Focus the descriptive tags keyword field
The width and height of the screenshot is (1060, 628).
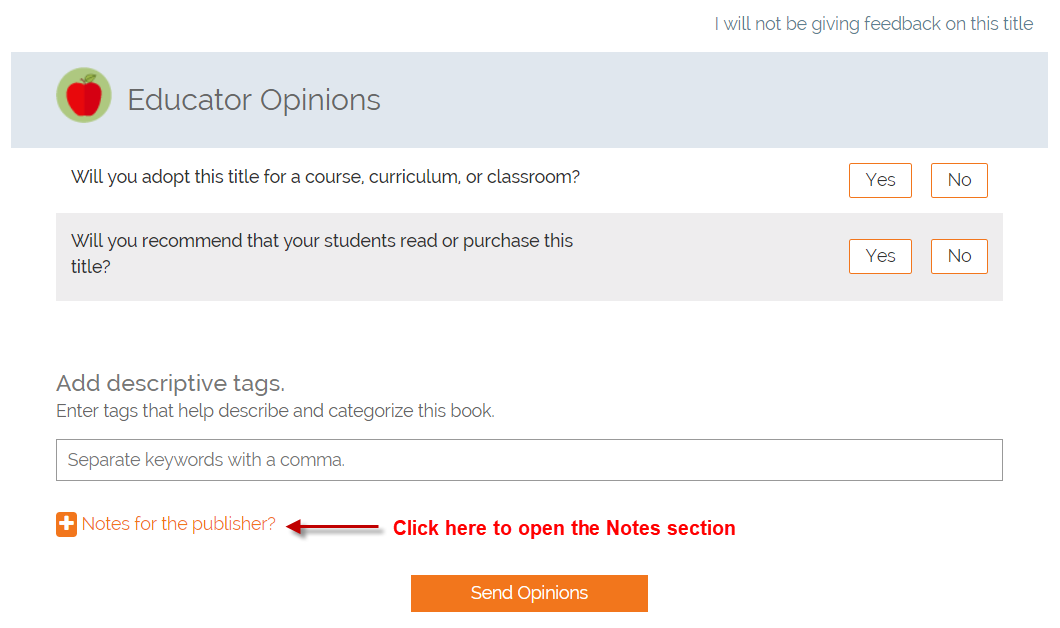529,460
